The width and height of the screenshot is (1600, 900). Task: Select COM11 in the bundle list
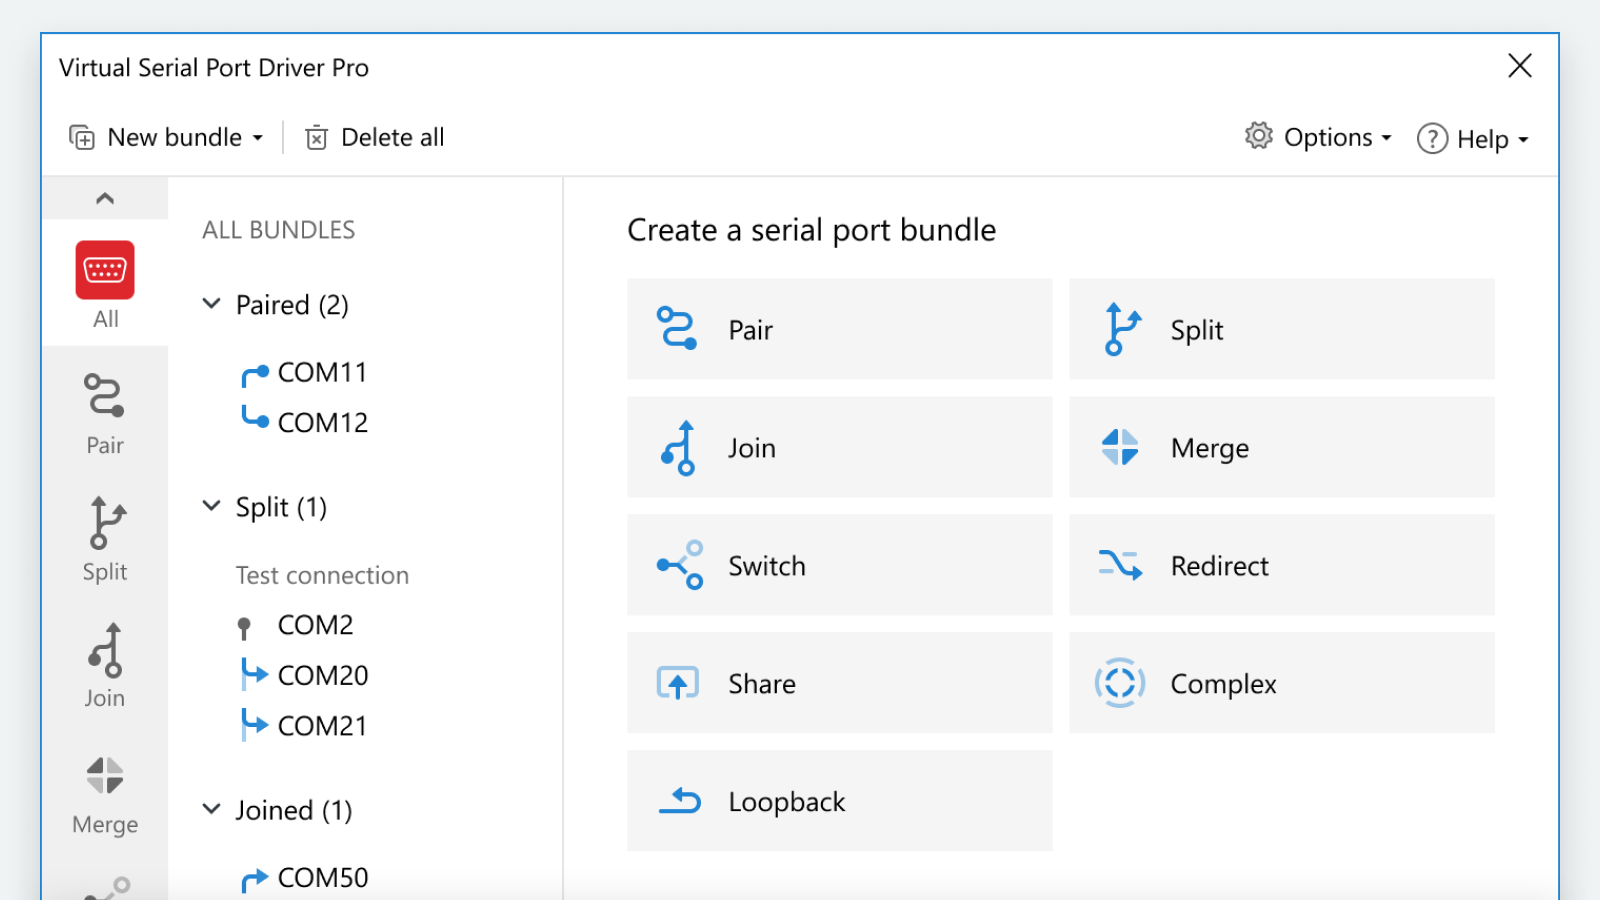tap(322, 373)
